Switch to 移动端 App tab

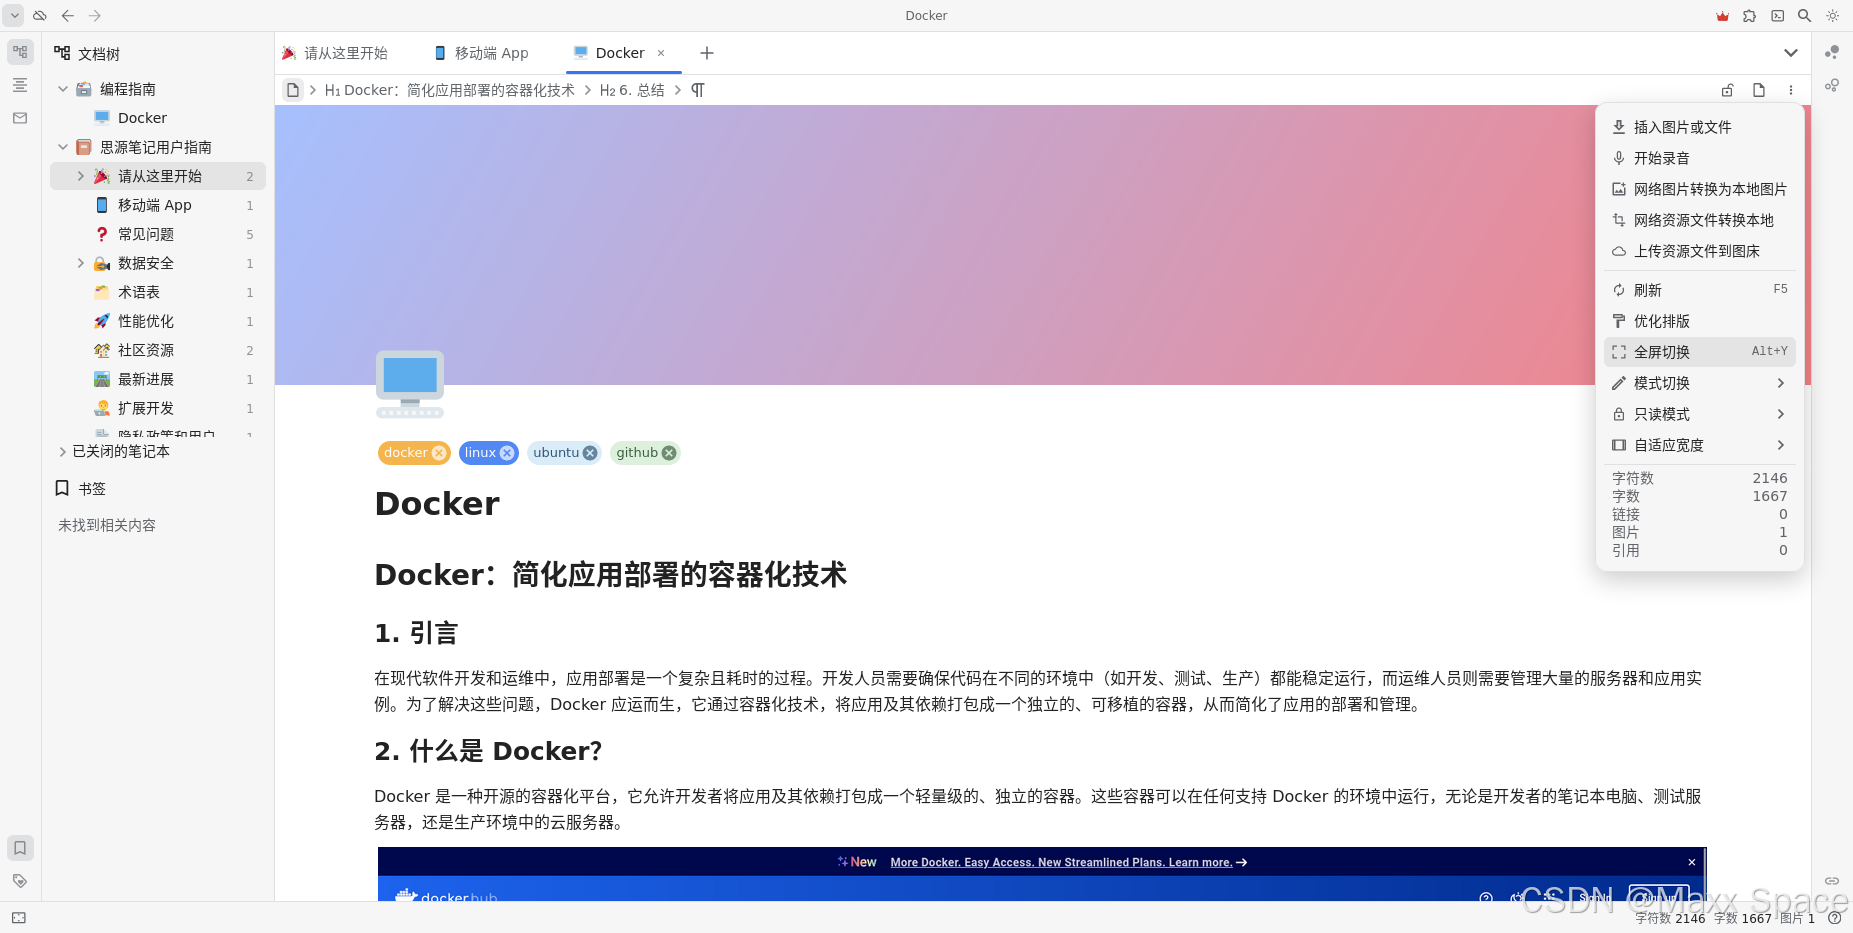coord(482,53)
